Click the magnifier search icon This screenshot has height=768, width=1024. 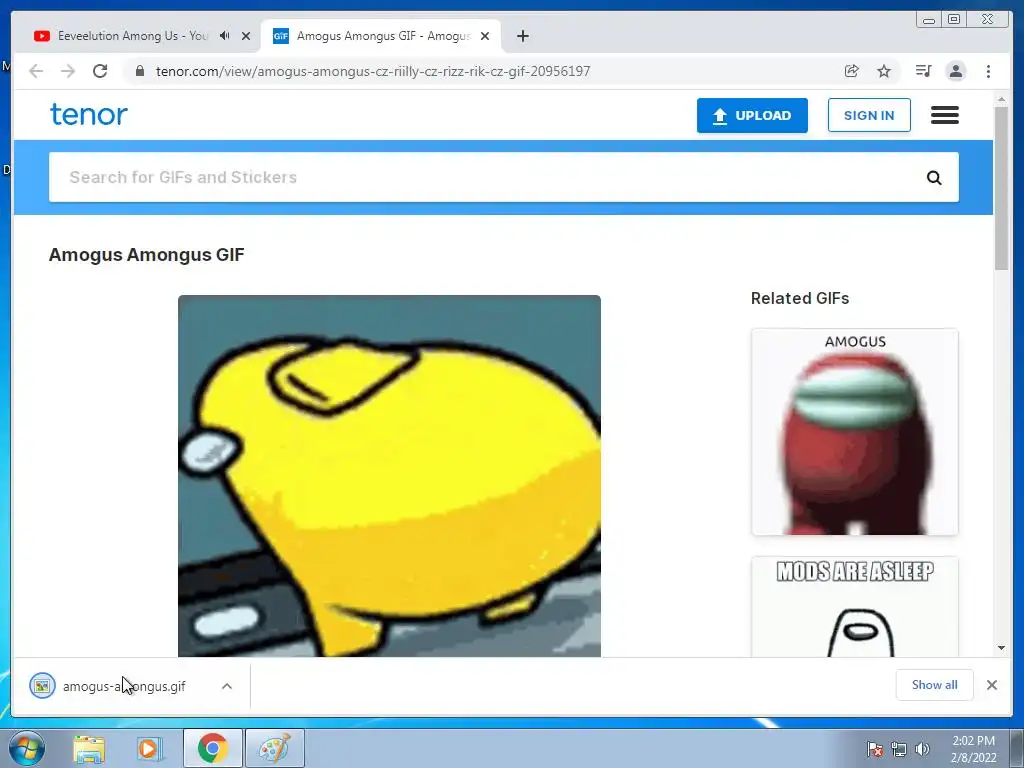[934, 178]
